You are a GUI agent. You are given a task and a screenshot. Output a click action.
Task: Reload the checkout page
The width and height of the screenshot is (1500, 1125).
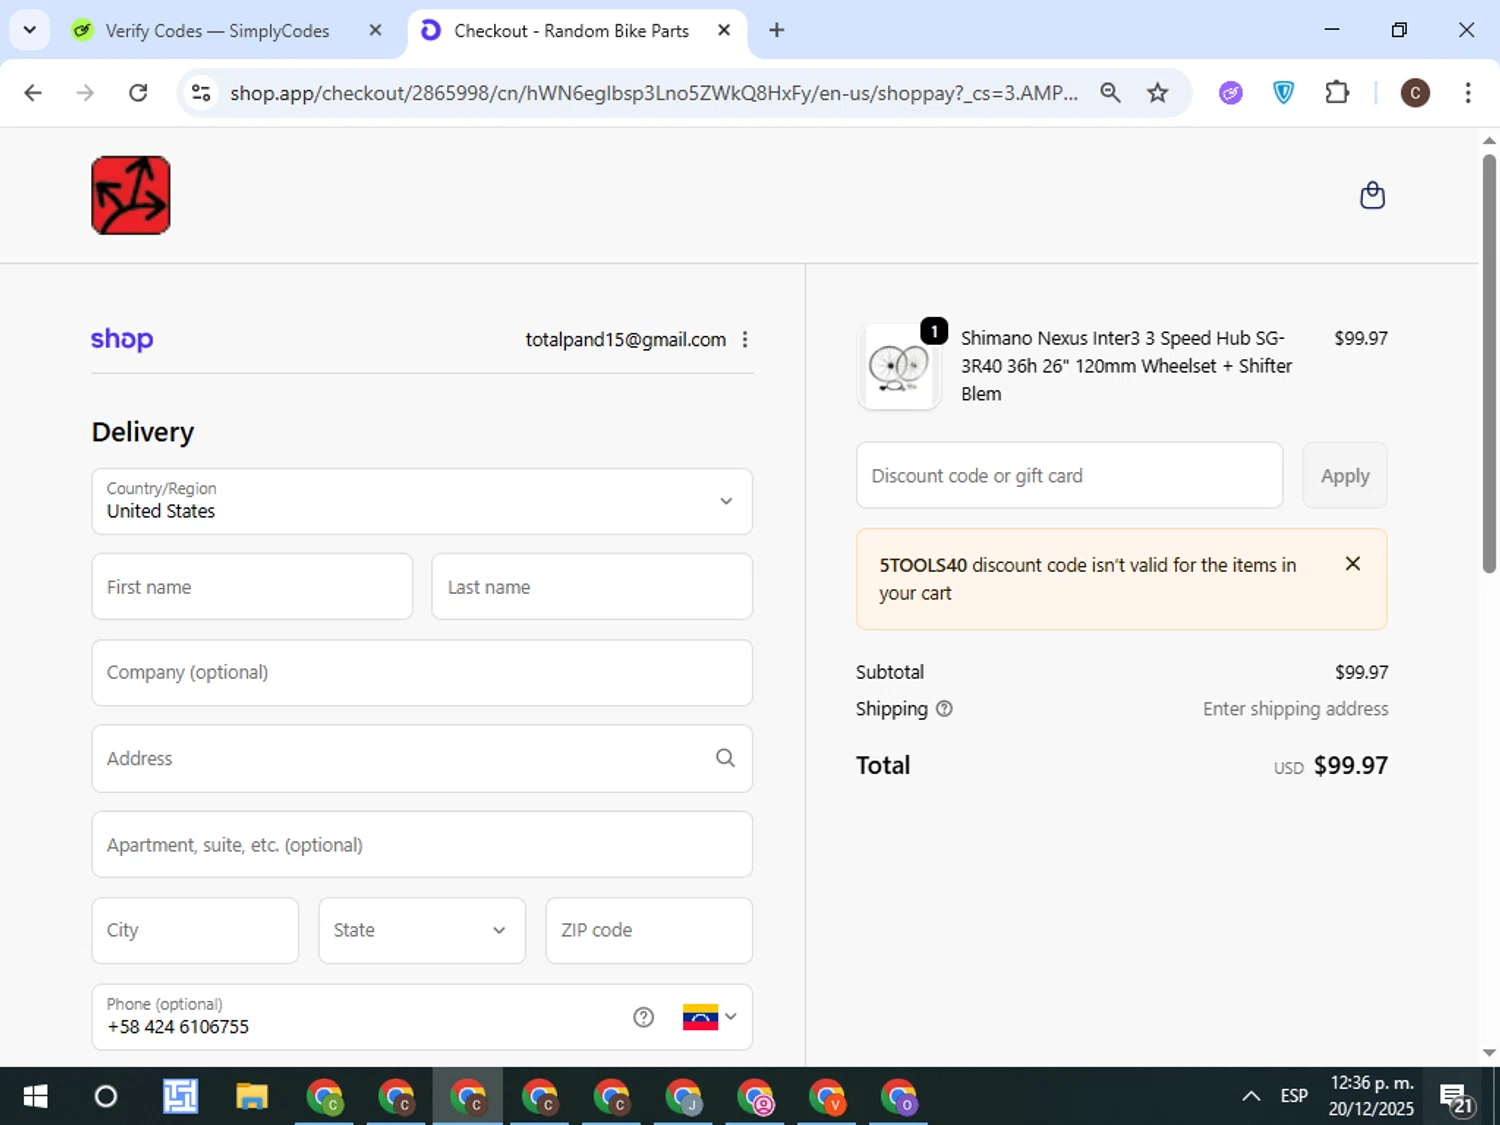pyautogui.click(x=138, y=93)
